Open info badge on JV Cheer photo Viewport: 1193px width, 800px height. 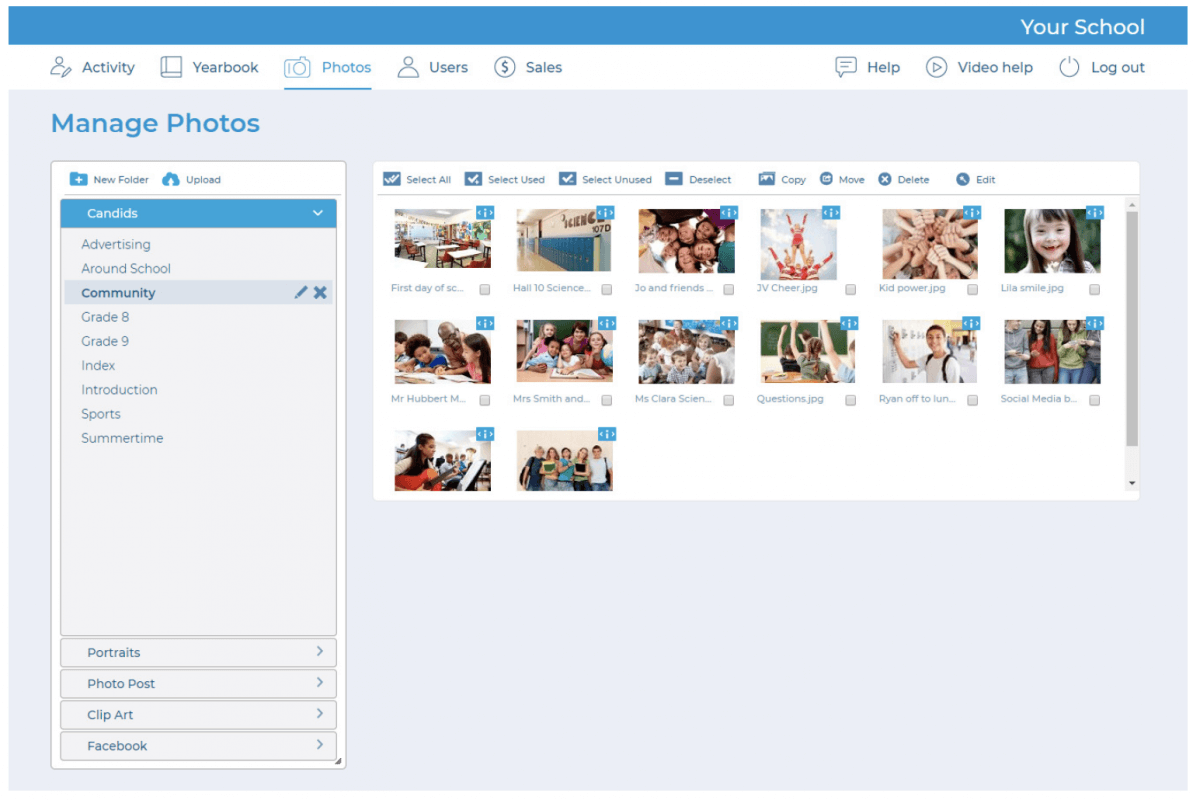click(x=830, y=213)
